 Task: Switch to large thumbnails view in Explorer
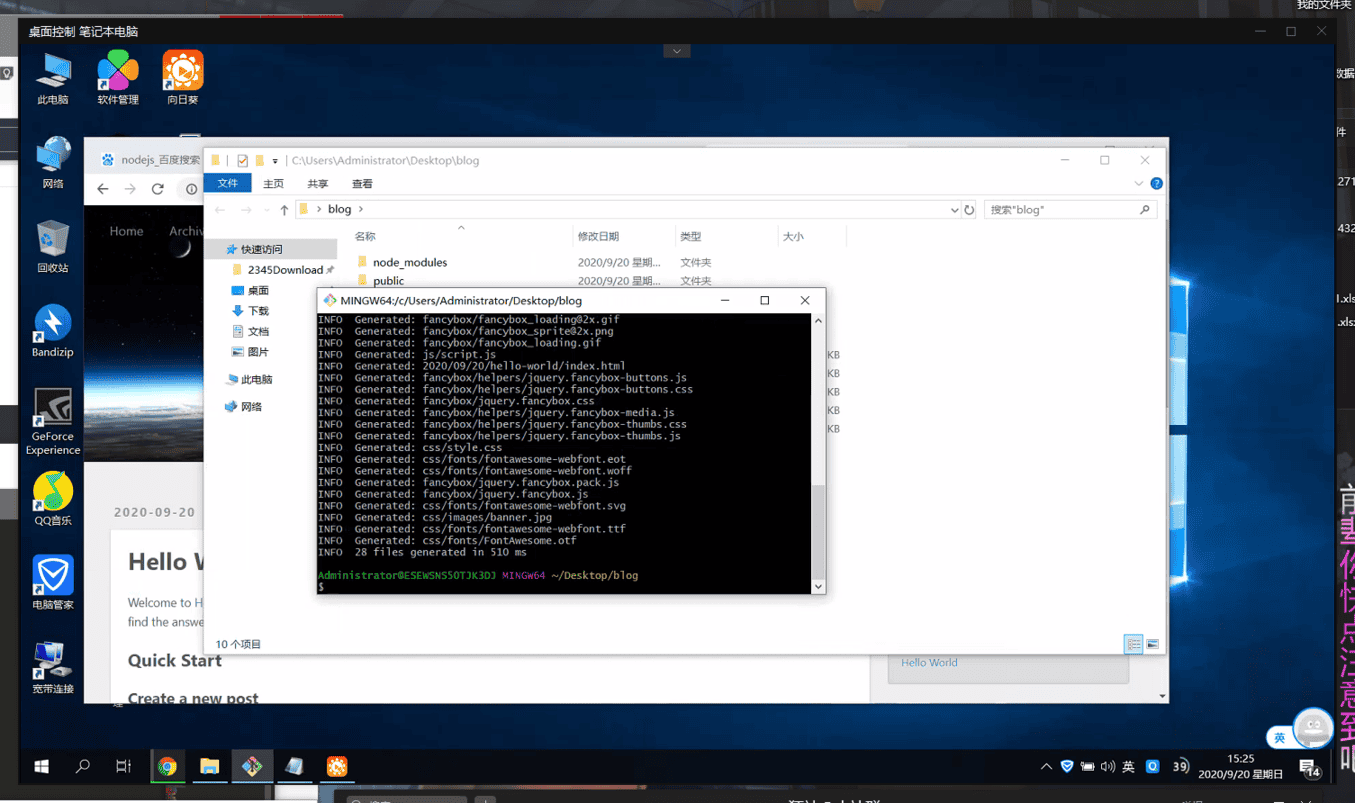coord(1152,644)
